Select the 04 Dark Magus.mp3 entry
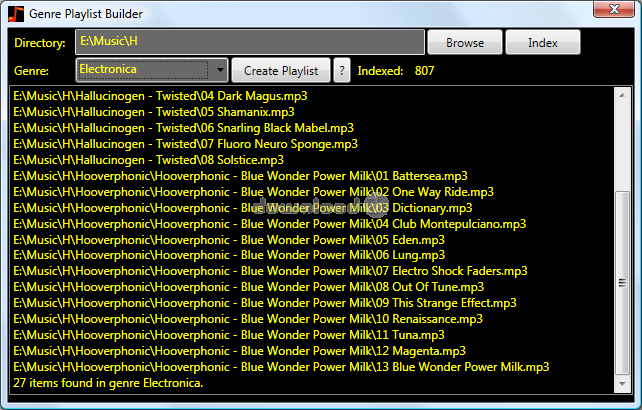 (x=160, y=96)
